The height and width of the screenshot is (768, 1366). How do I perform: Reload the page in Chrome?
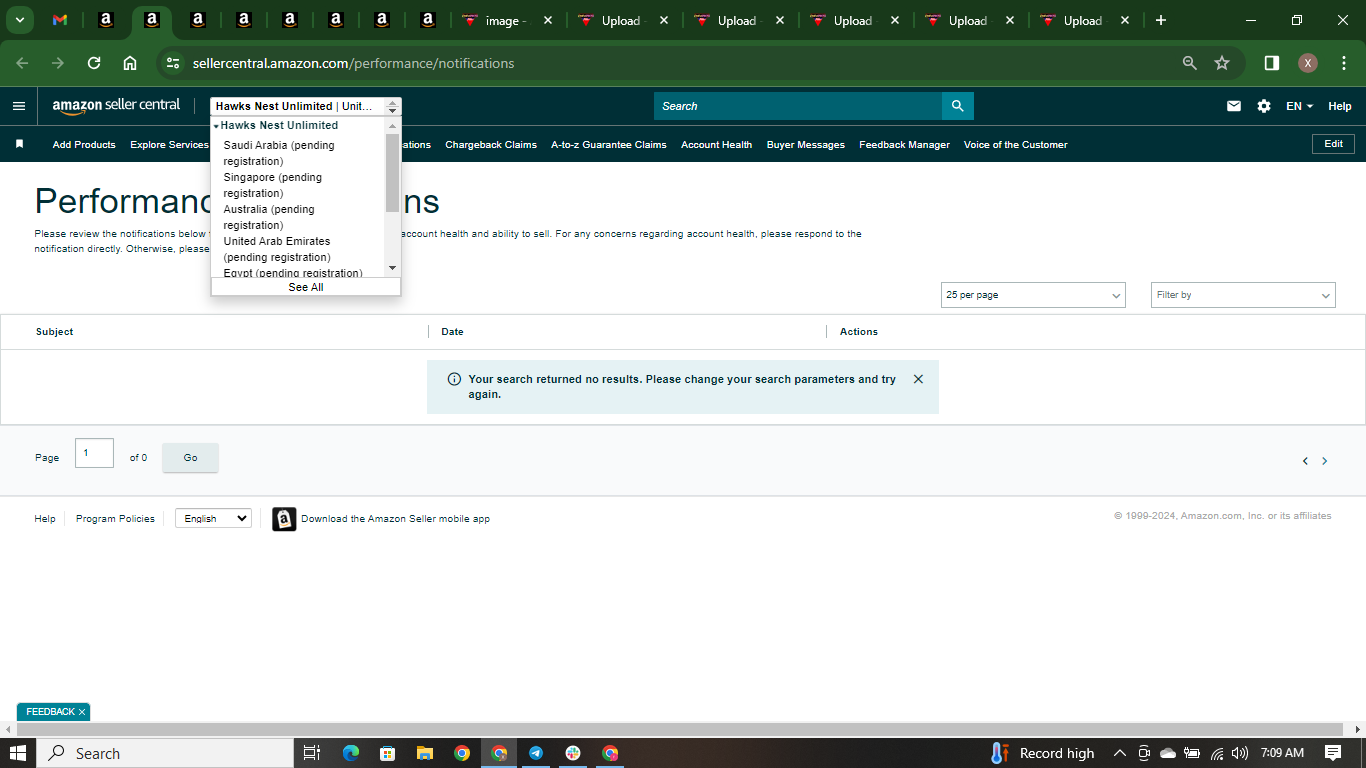pos(94,63)
